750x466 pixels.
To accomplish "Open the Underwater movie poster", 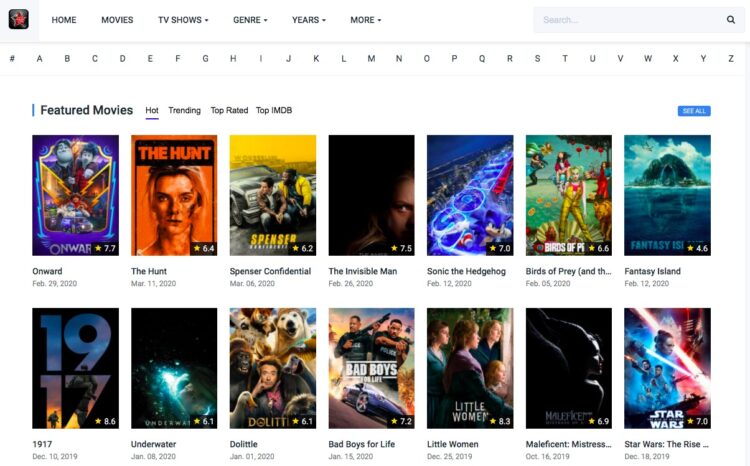I will point(174,368).
